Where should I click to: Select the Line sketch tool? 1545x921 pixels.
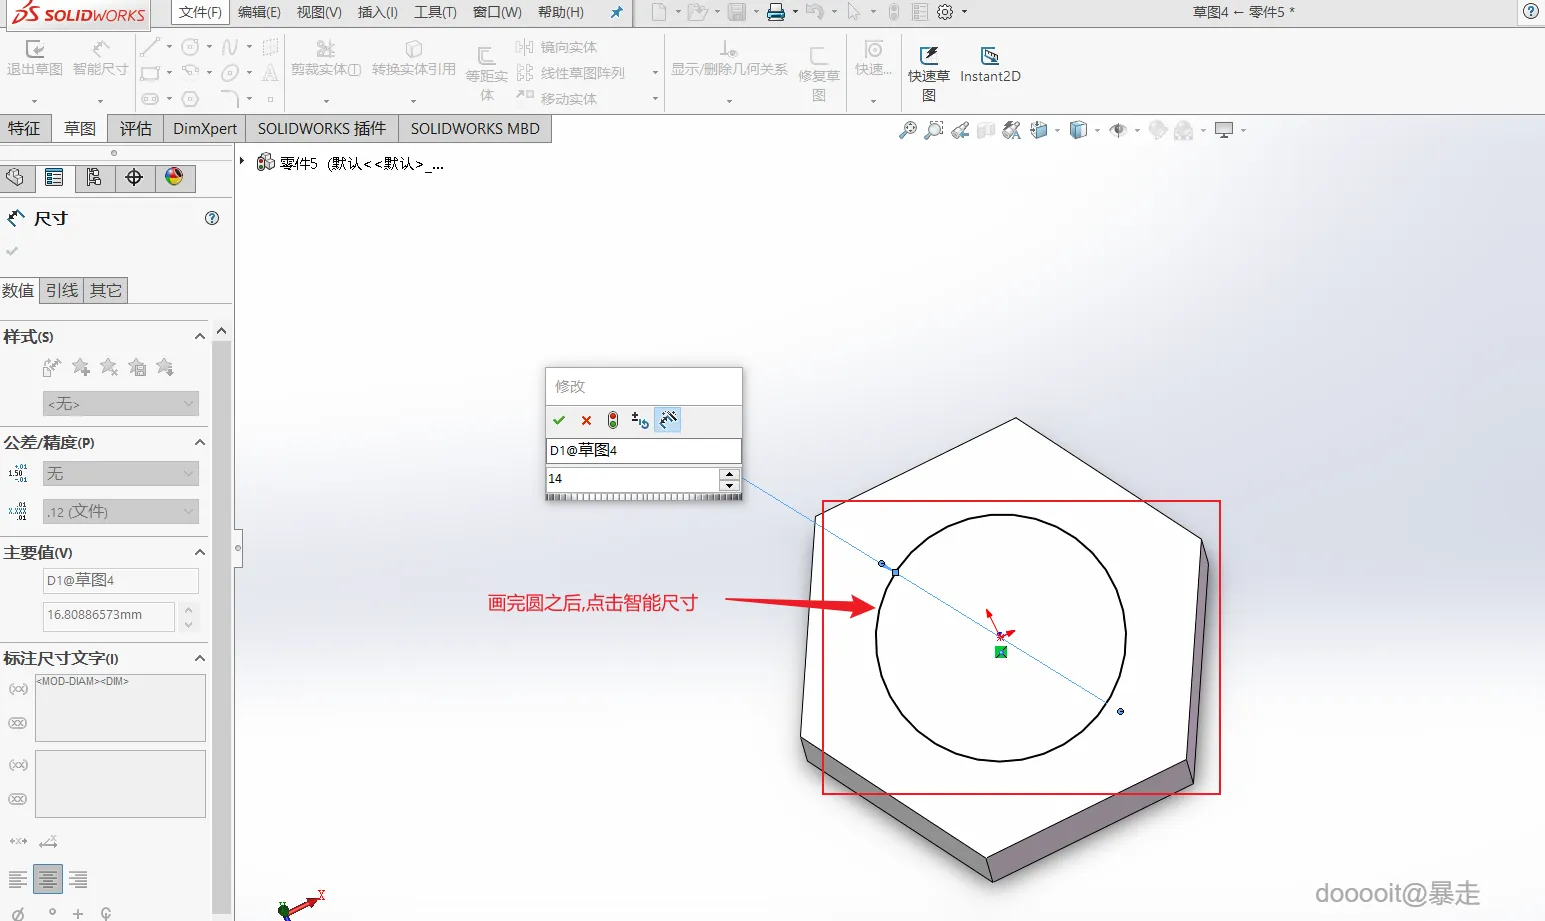point(150,47)
